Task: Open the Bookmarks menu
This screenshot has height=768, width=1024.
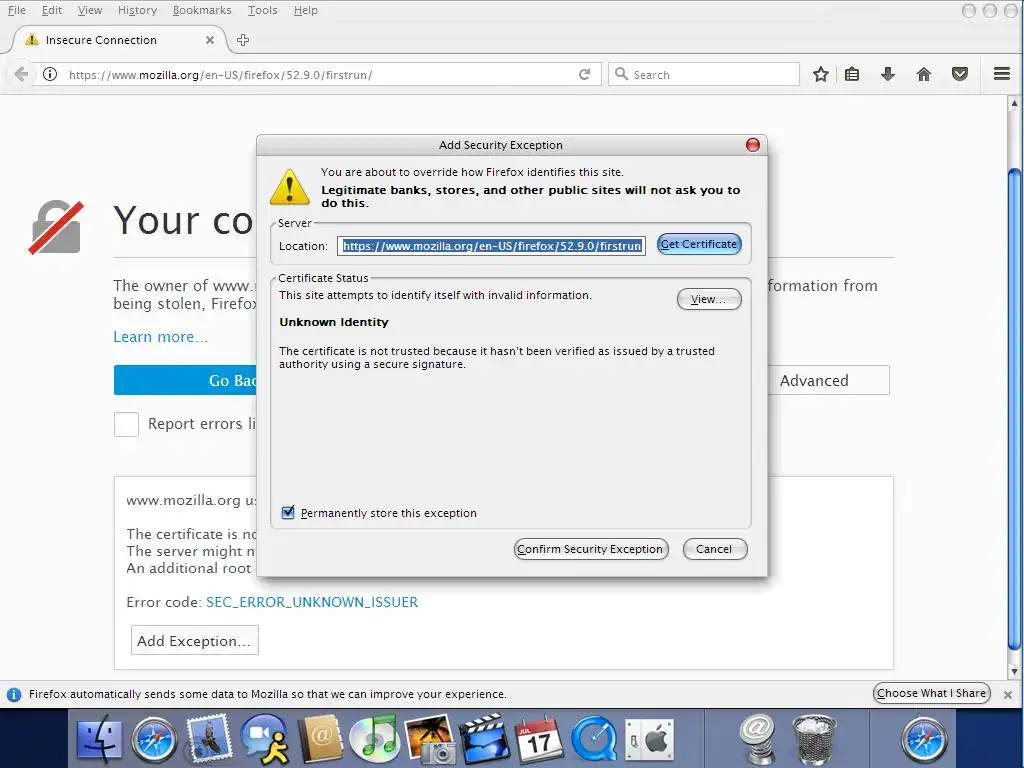Action: tap(202, 10)
